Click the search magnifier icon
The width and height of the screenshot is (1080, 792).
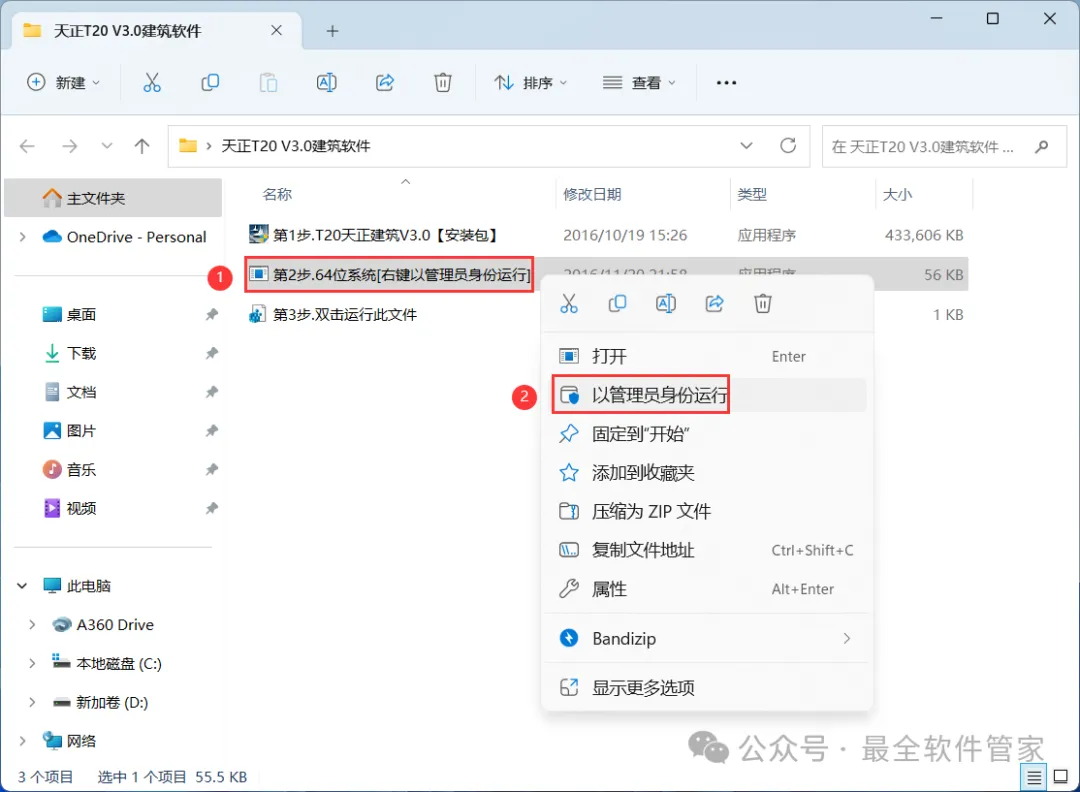click(1041, 146)
